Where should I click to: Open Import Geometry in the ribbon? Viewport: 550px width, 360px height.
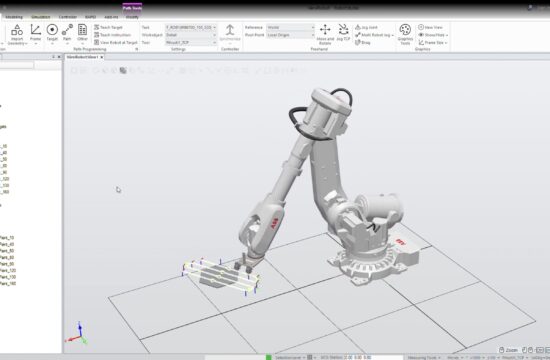click(17, 34)
